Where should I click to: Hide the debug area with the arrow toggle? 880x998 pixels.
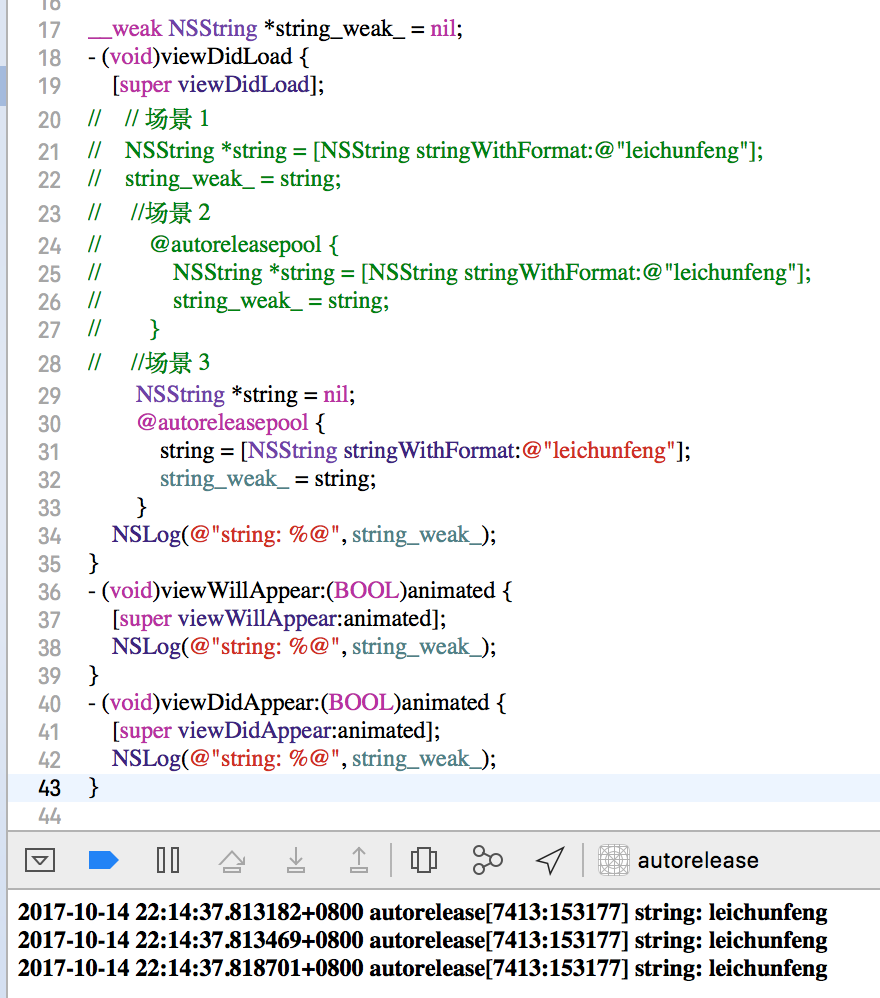pos(40,861)
